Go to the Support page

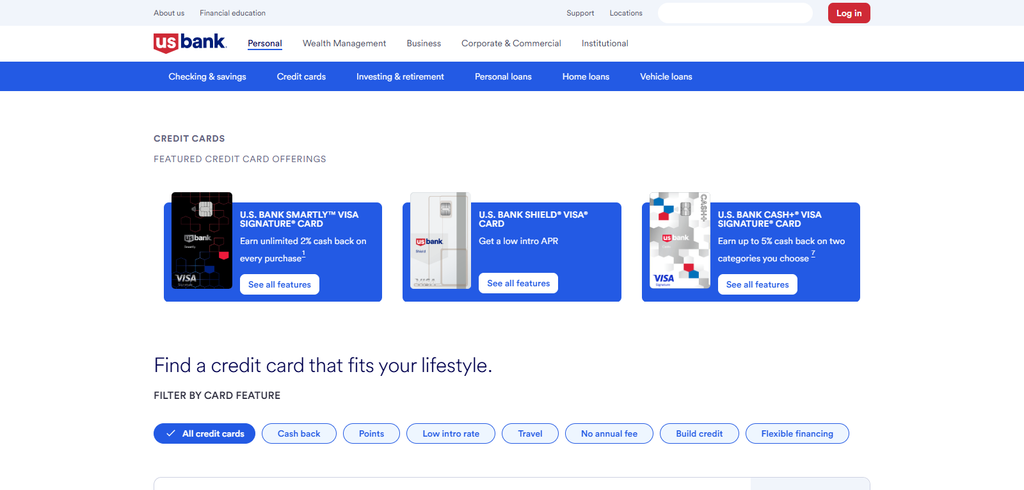pos(580,13)
